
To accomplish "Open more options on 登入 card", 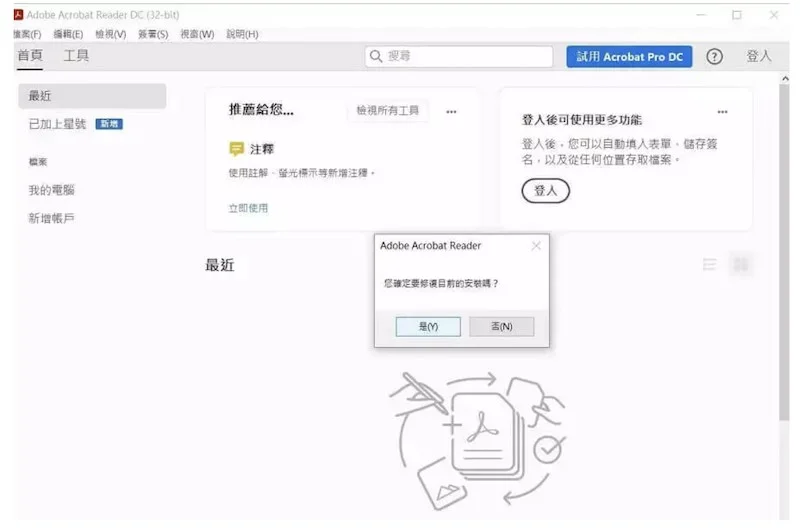I will click(x=722, y=112).
